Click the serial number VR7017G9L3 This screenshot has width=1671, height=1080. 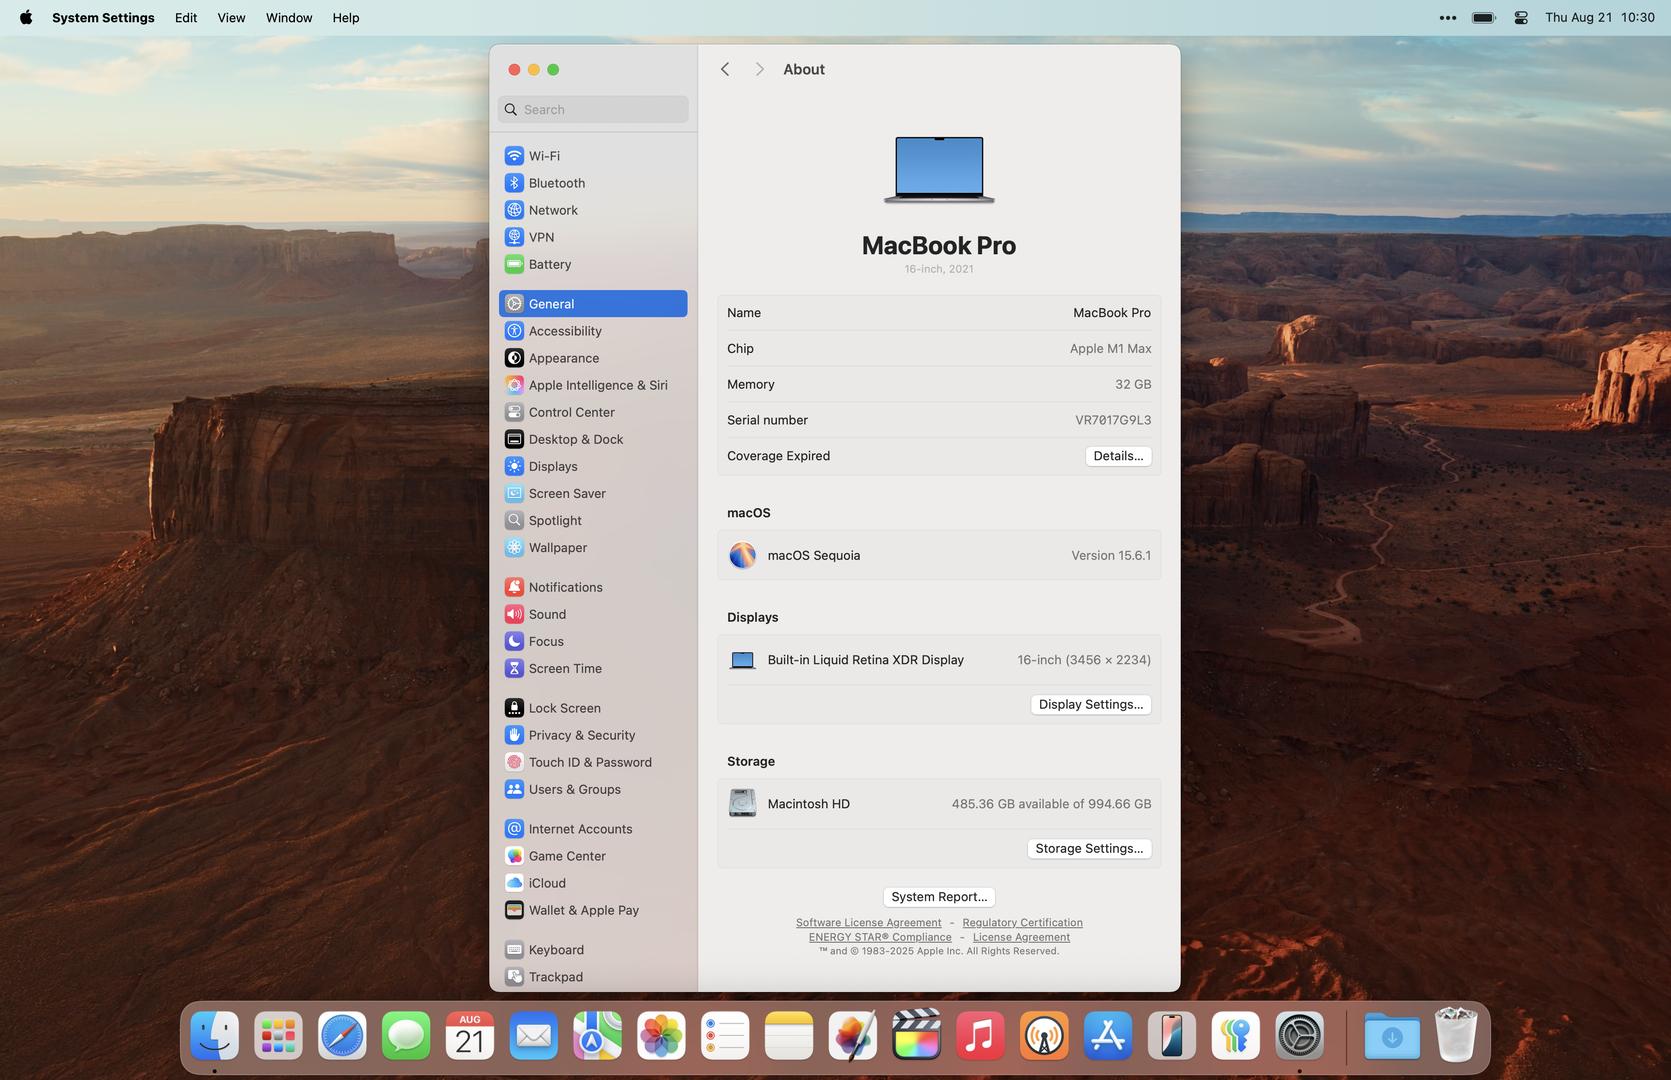(x=1113, y=420)
